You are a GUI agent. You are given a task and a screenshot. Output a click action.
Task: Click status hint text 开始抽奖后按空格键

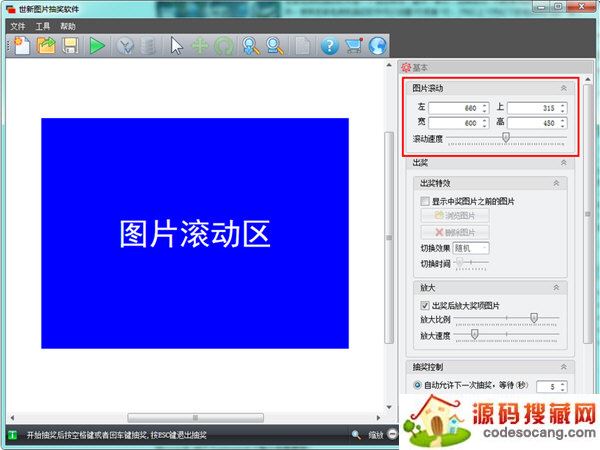[x=117, y=435]
